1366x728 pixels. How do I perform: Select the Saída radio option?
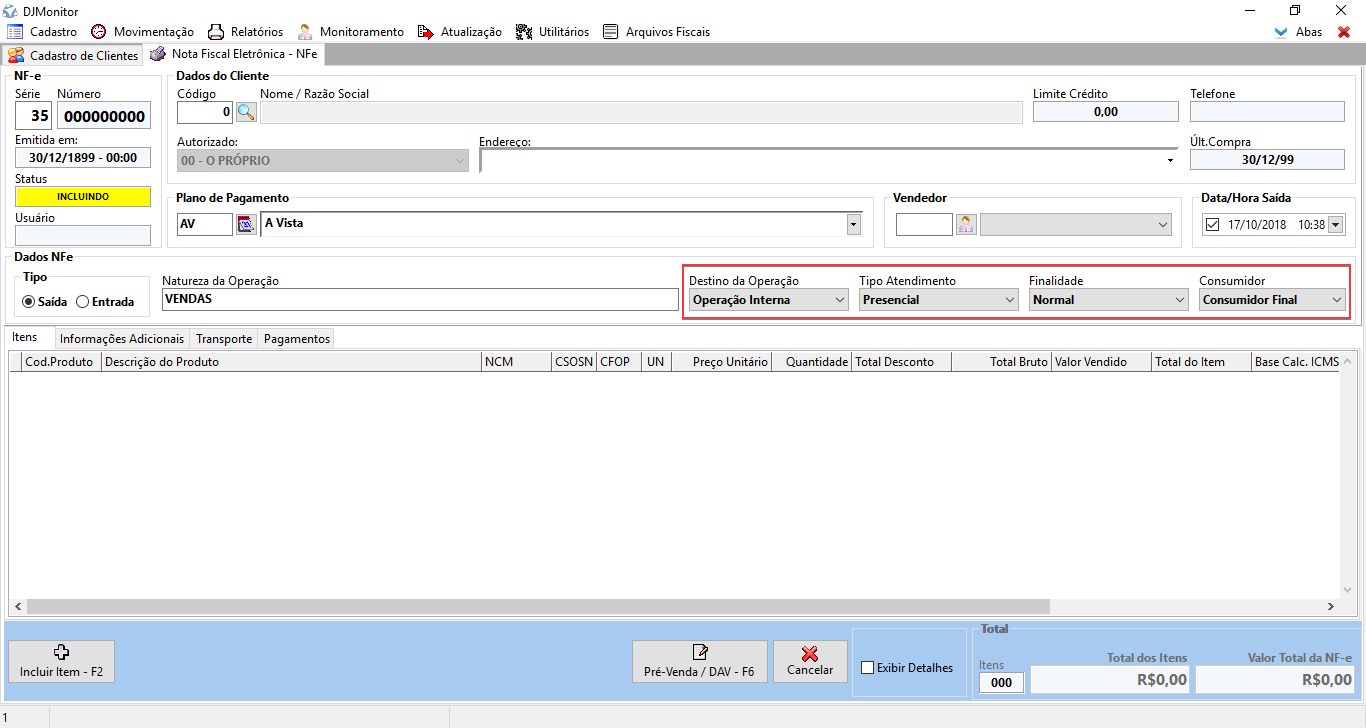[x=29, y=301]
